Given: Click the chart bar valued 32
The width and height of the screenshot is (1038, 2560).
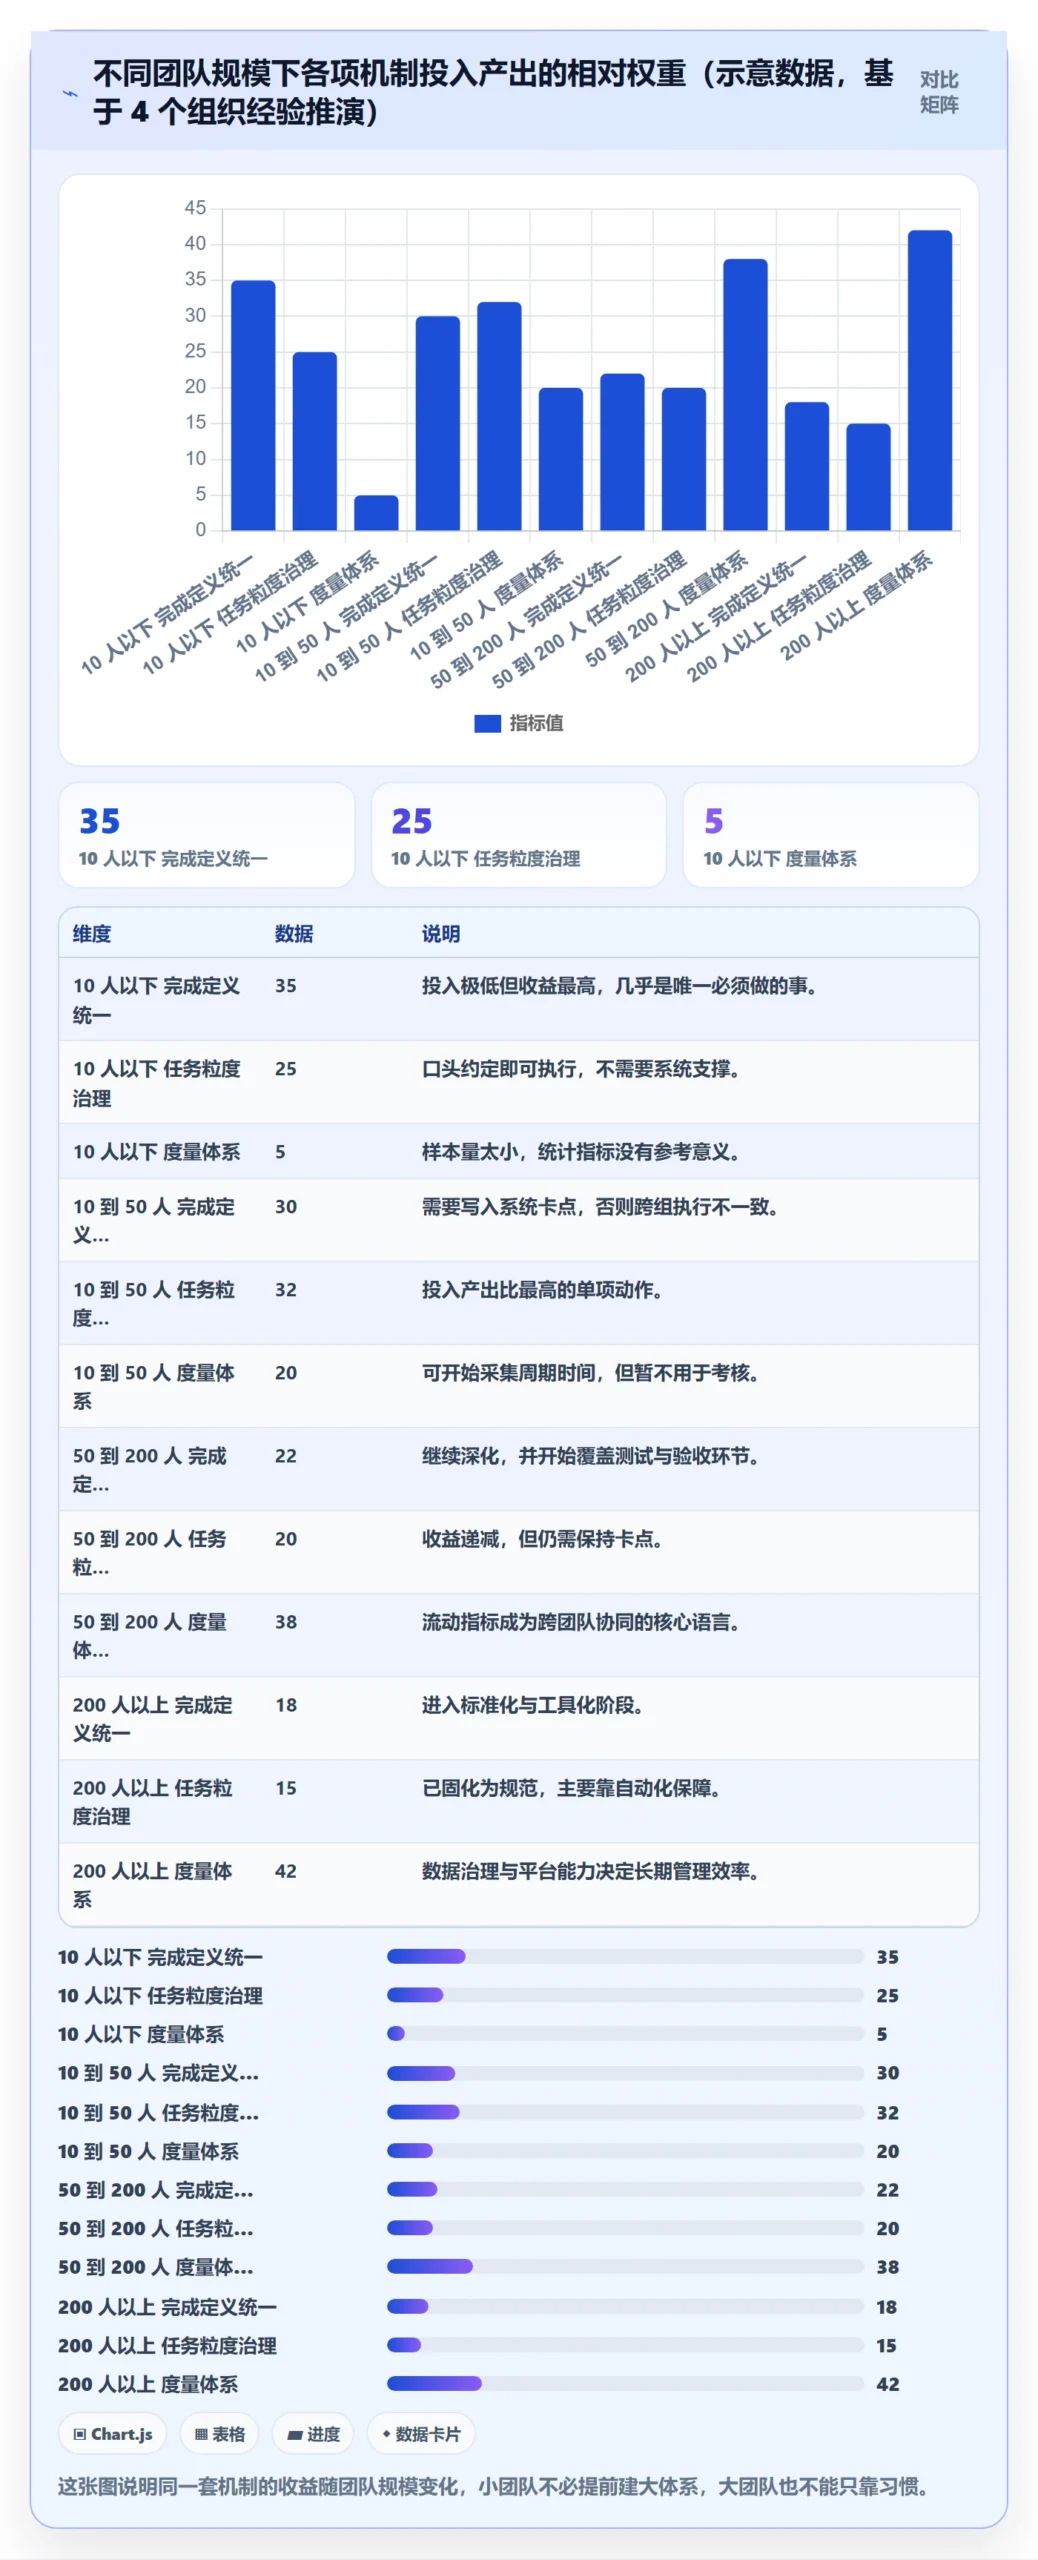Looking at the screenshot, I should point(499,416).
